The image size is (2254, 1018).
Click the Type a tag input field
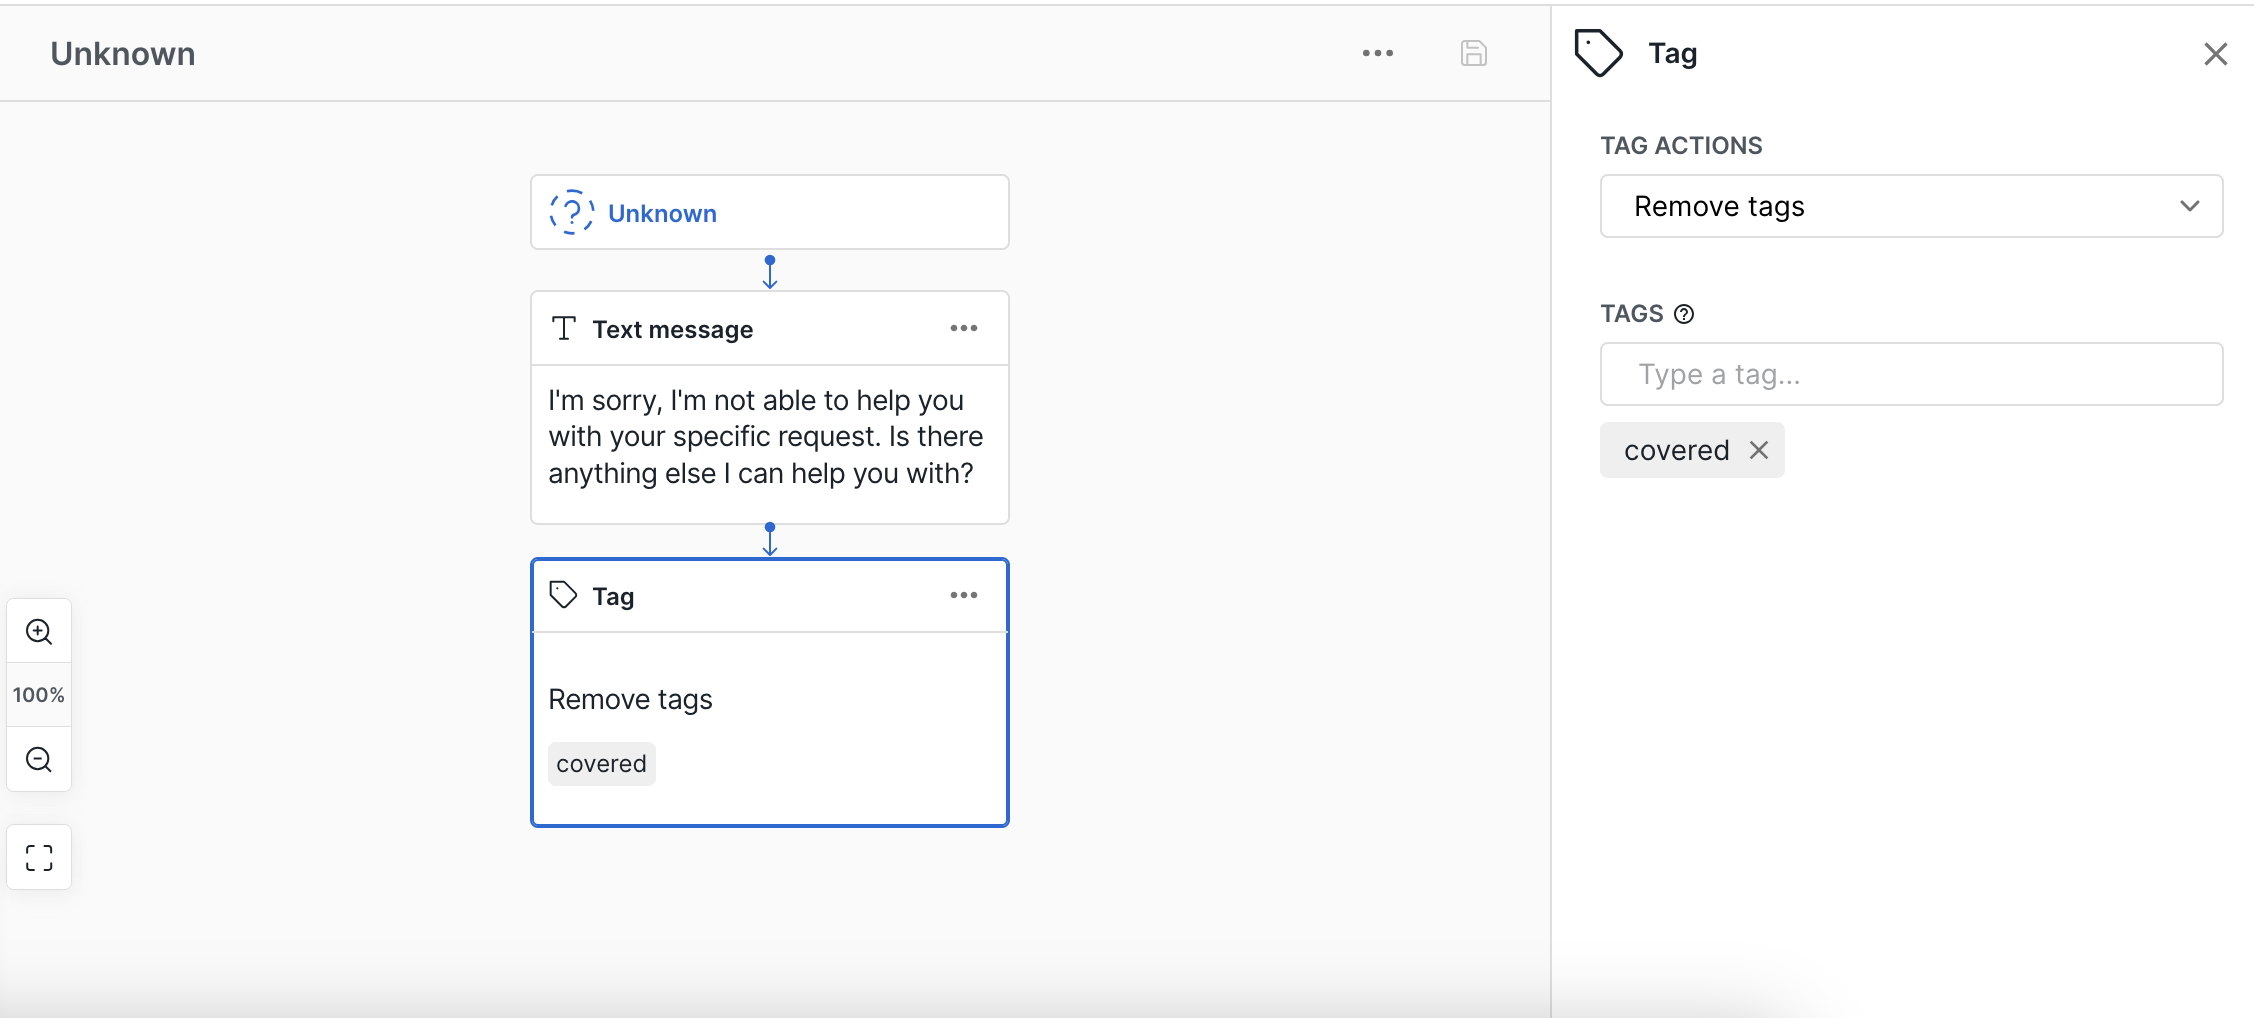pyautogui.click(x=1910, y=374)
